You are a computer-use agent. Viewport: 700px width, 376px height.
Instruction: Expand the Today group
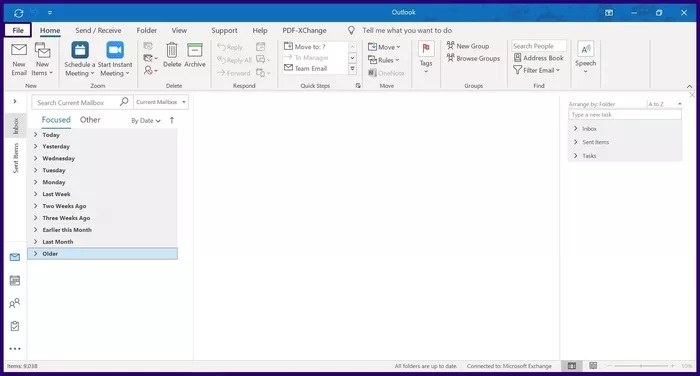tap(36, 134)
